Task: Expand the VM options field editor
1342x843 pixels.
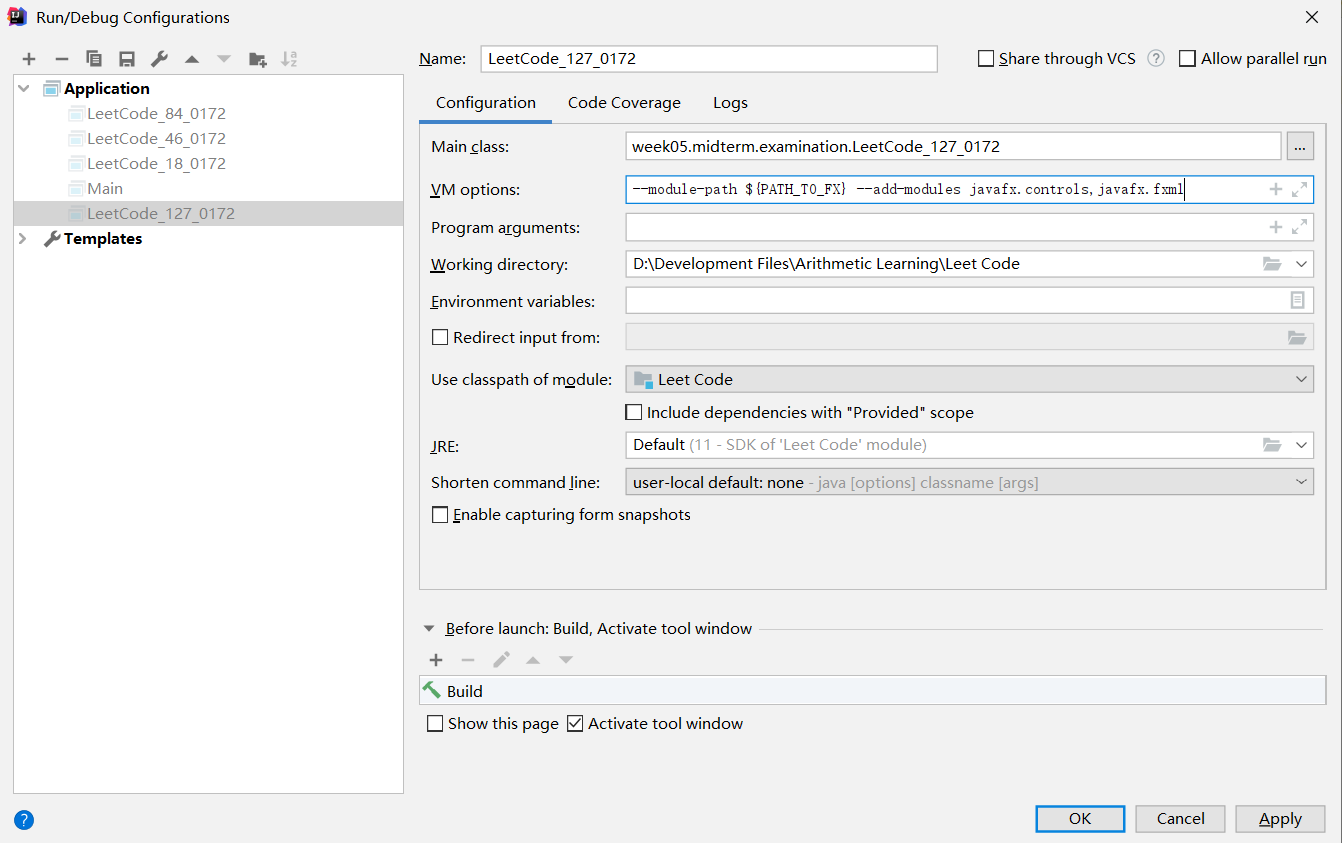Action: 1301,189
